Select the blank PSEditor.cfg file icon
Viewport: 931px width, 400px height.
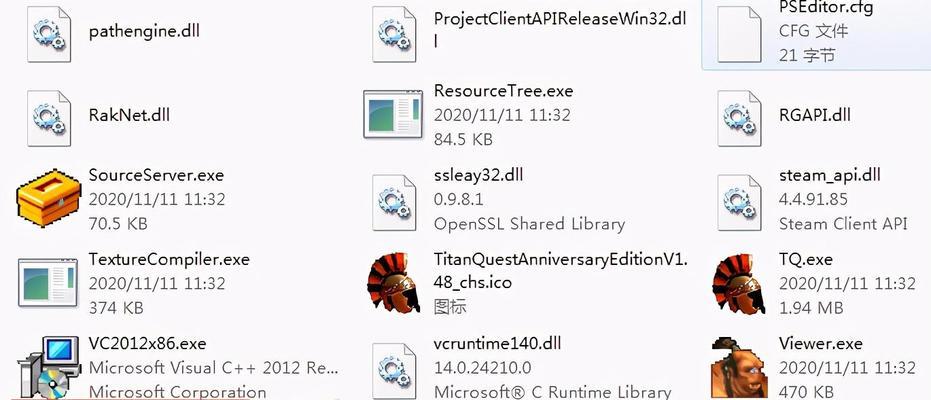tap(739, 34)
